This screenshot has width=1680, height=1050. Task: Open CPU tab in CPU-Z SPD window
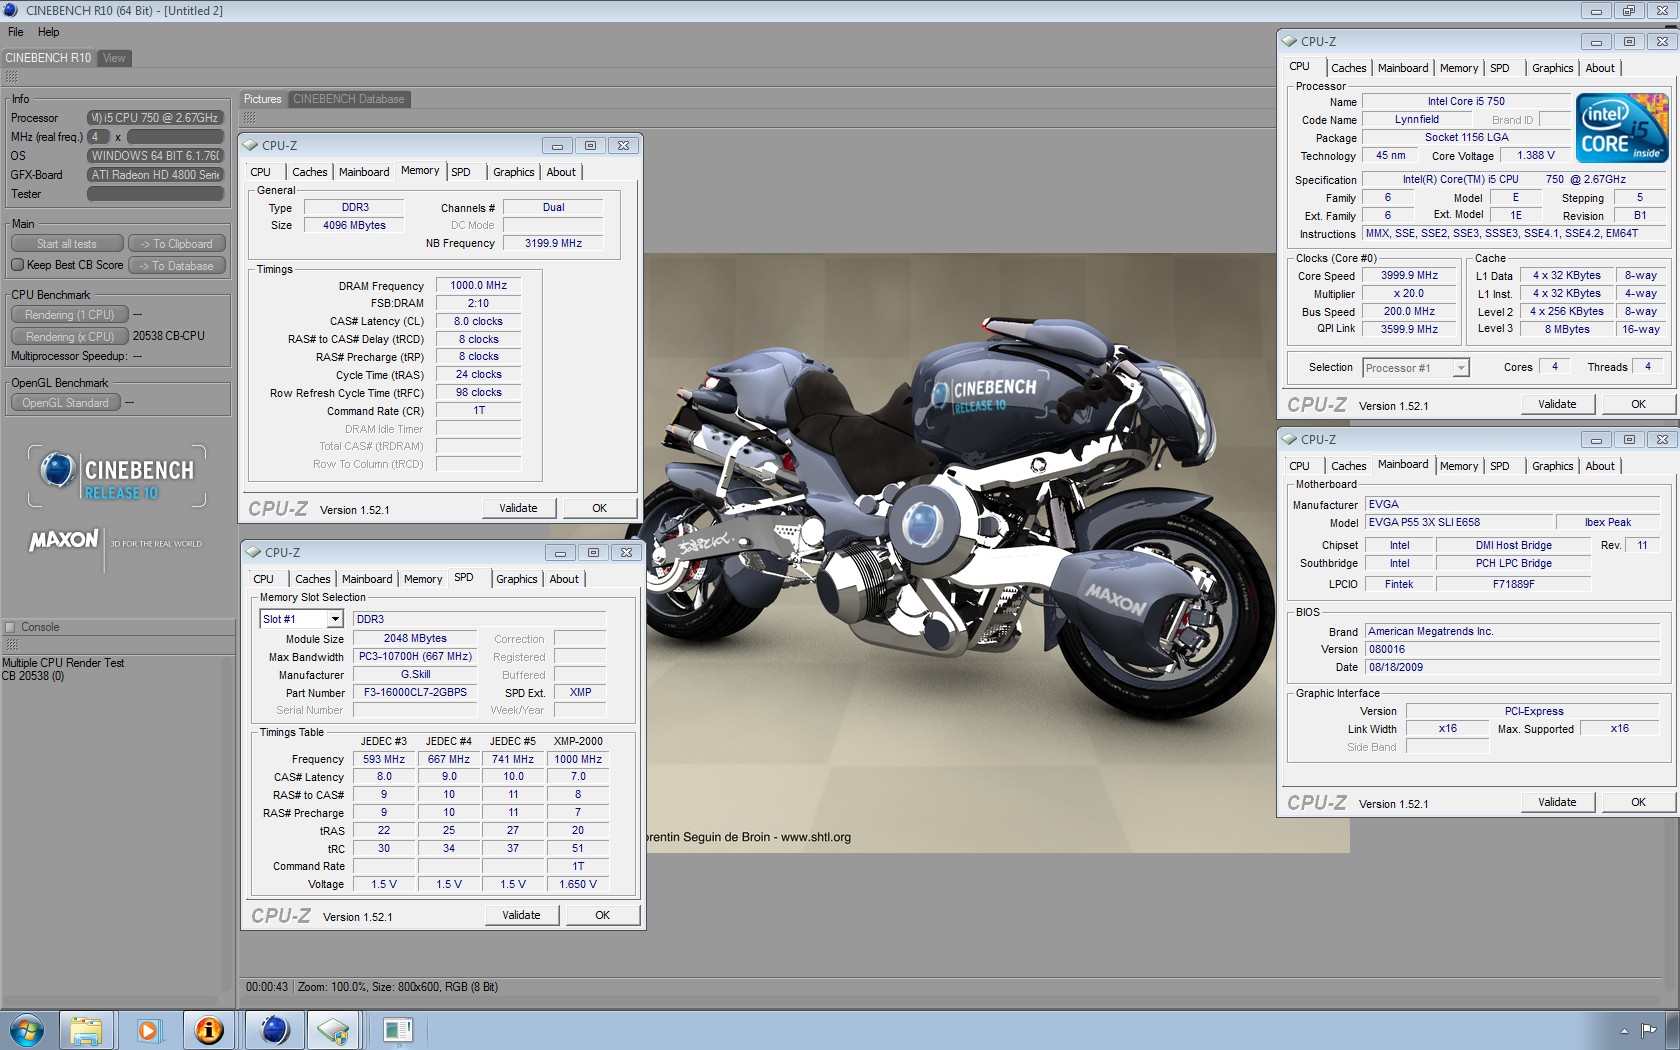tap(264, 579)
